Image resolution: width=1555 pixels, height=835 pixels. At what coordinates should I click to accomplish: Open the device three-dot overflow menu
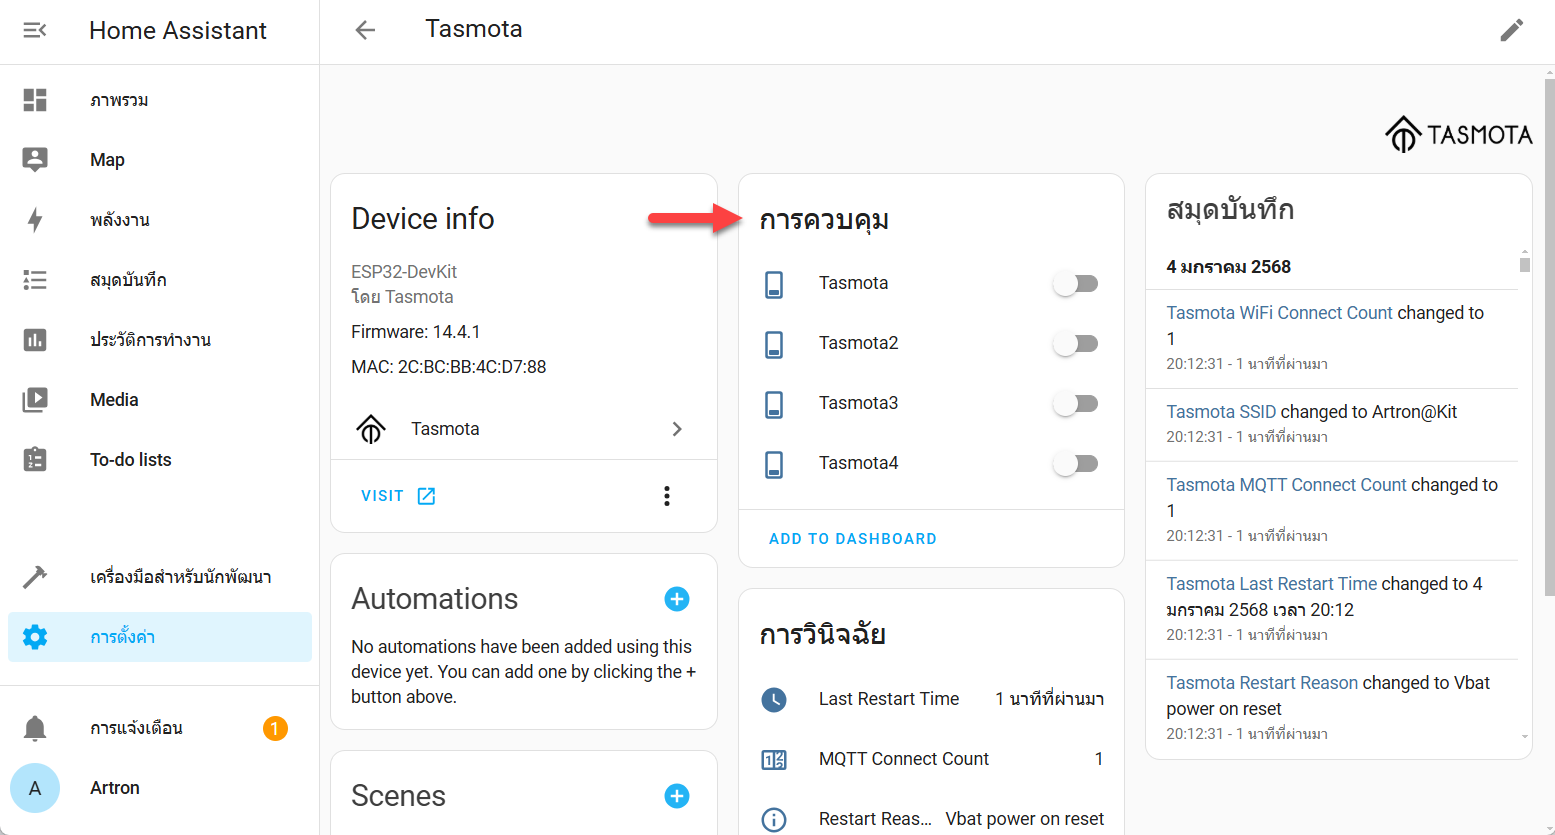tap(667, 496)
